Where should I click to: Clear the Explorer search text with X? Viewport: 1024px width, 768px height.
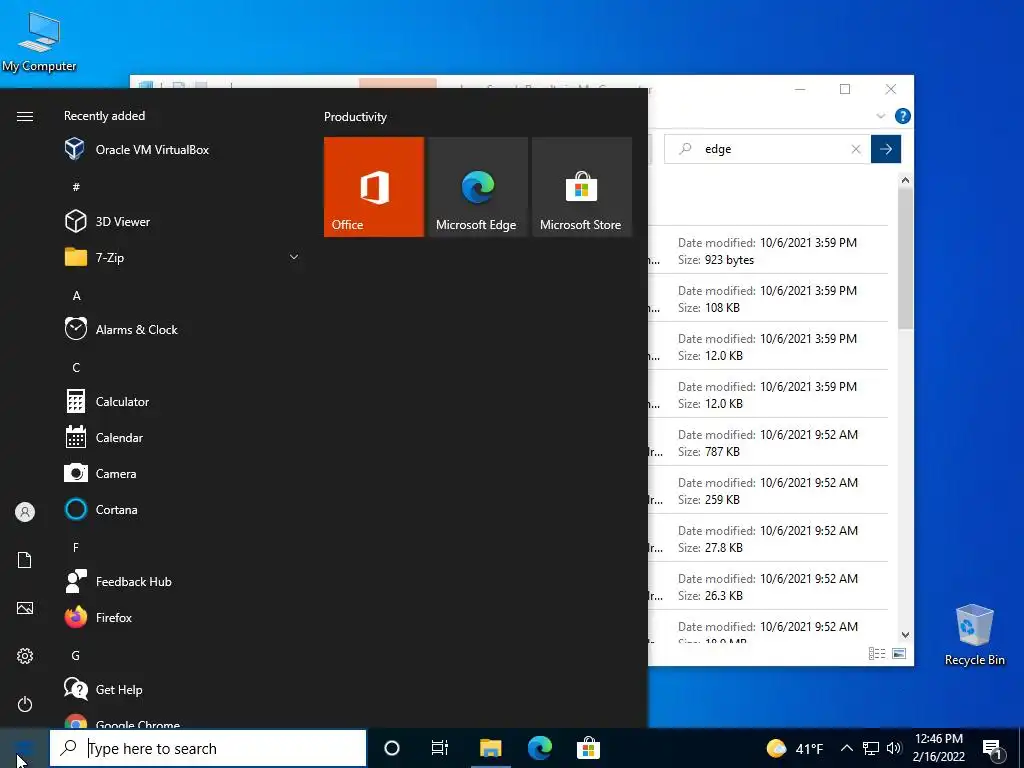(x=856, y=149)
